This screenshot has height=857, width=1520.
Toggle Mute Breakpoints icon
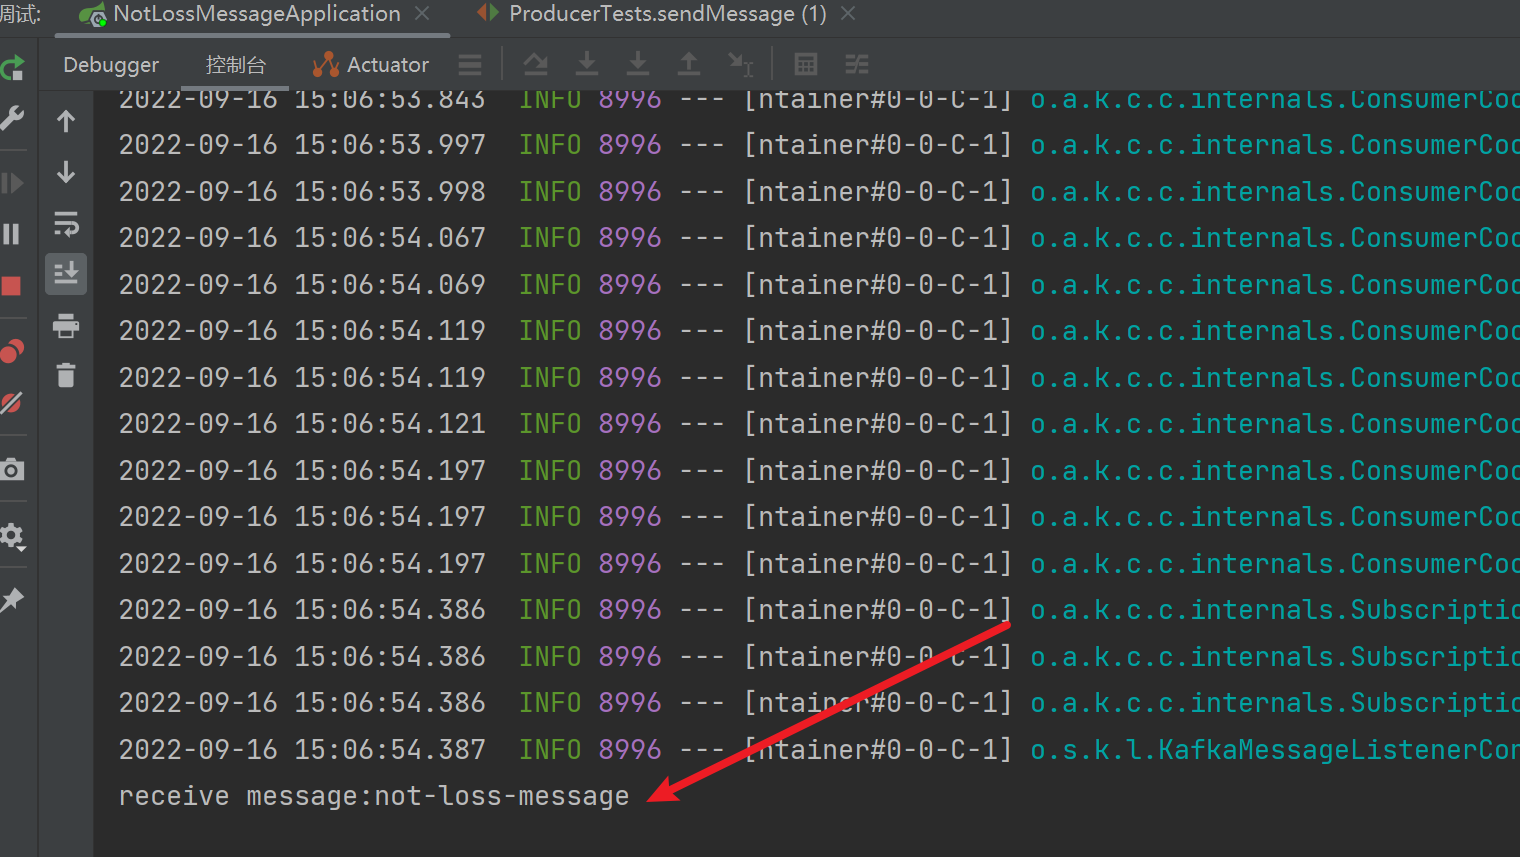[12, 403]
